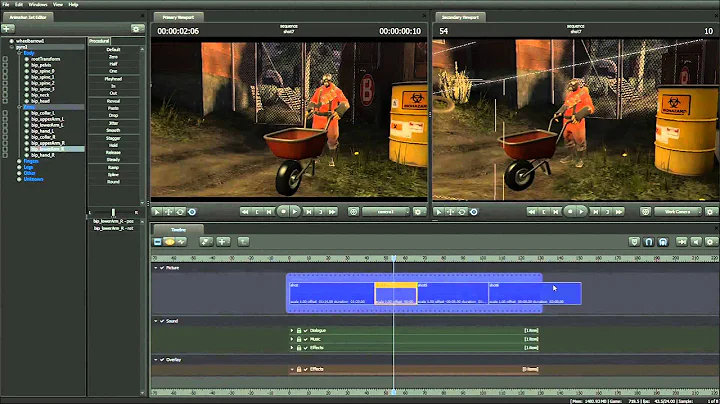720x404 pixels.
Task: Rewind in the primary viewport
Action: 245,212
